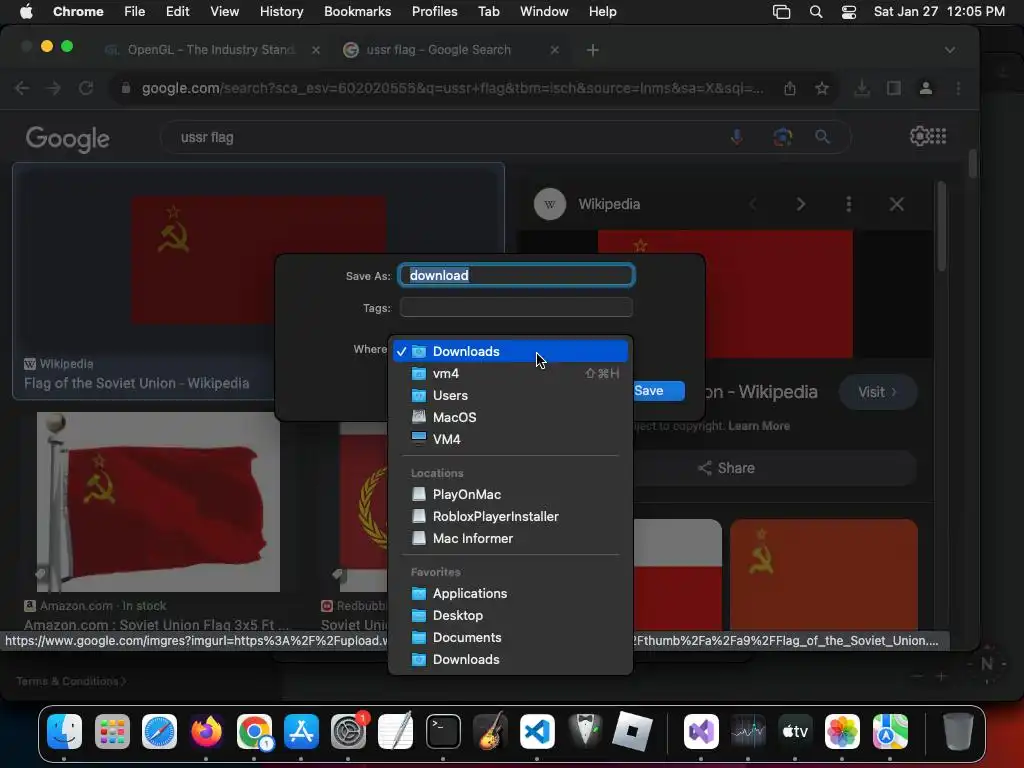Screen dimensions: 1024x768
Task: Click the address bar URL
Action: (x=452, y=88)
